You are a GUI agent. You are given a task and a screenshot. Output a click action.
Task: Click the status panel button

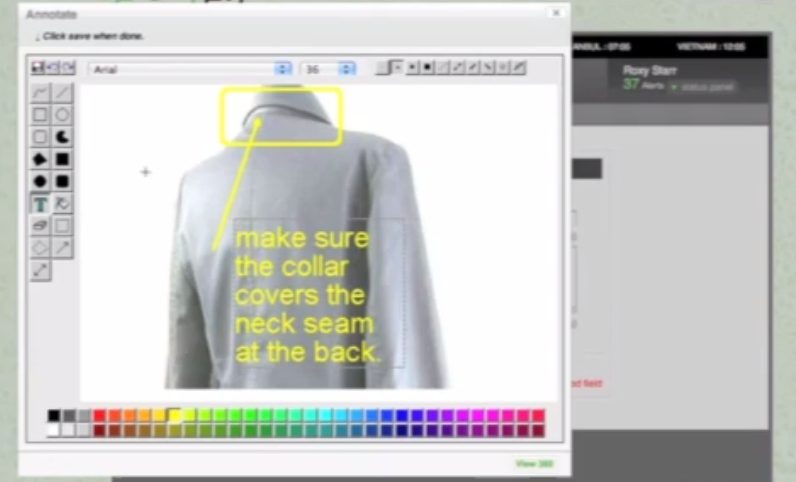[702, 87]
